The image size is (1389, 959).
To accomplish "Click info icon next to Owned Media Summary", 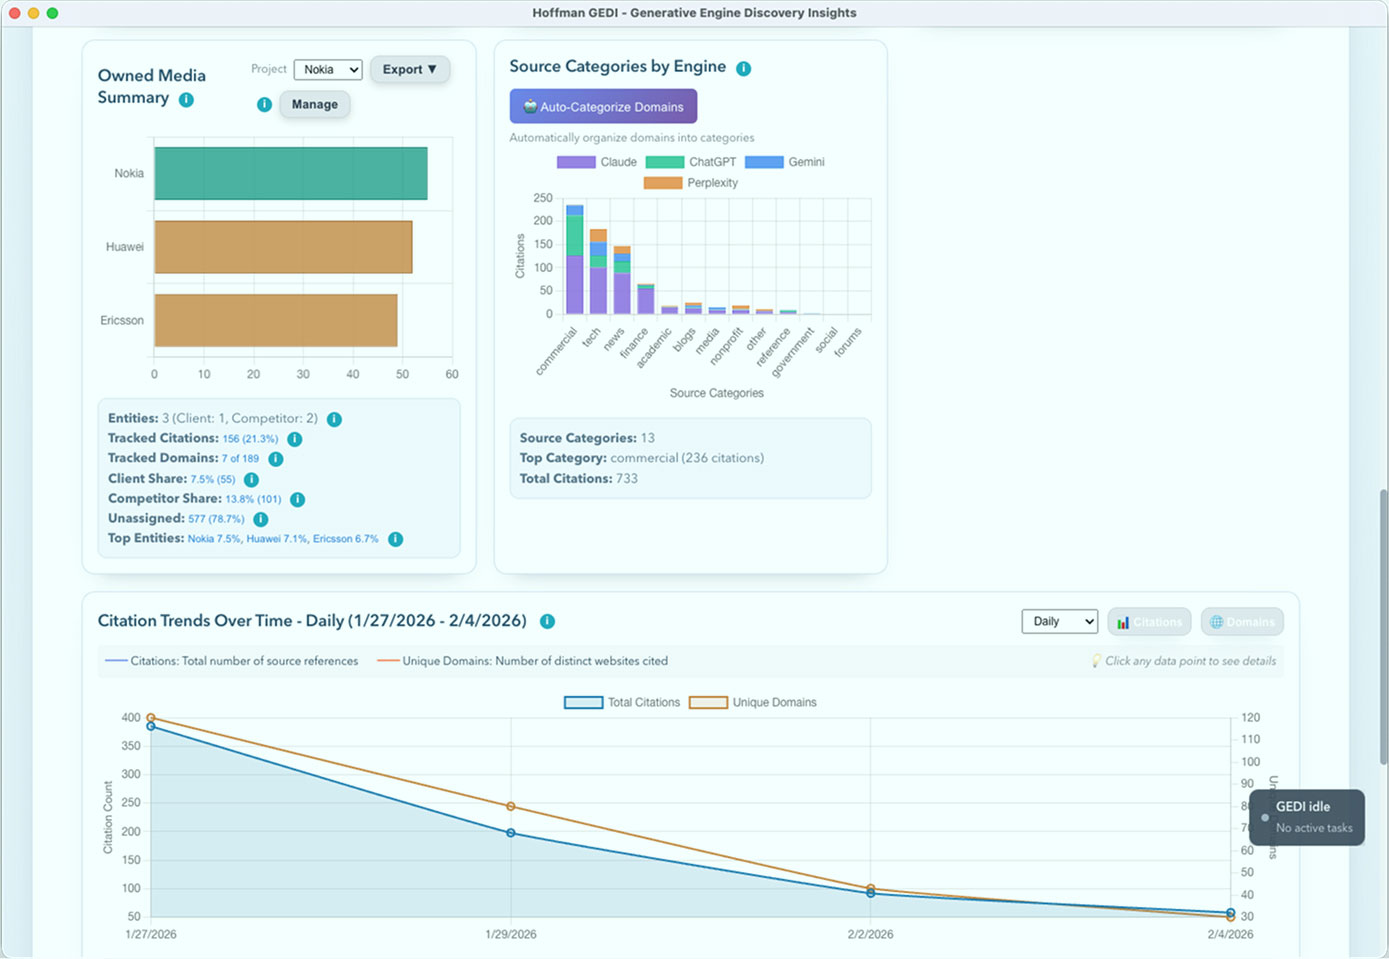I will click(186, 99).
